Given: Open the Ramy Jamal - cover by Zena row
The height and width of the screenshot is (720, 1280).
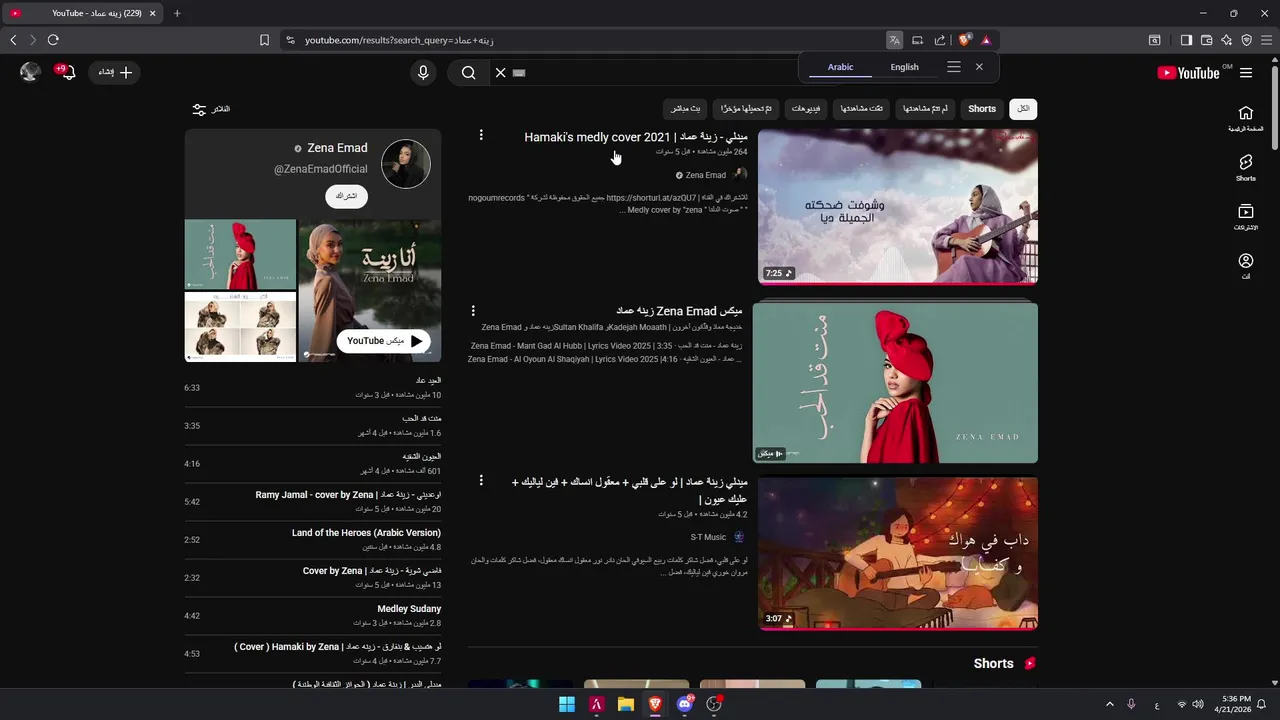Looking at the screenshot, I should pos(313,502).
